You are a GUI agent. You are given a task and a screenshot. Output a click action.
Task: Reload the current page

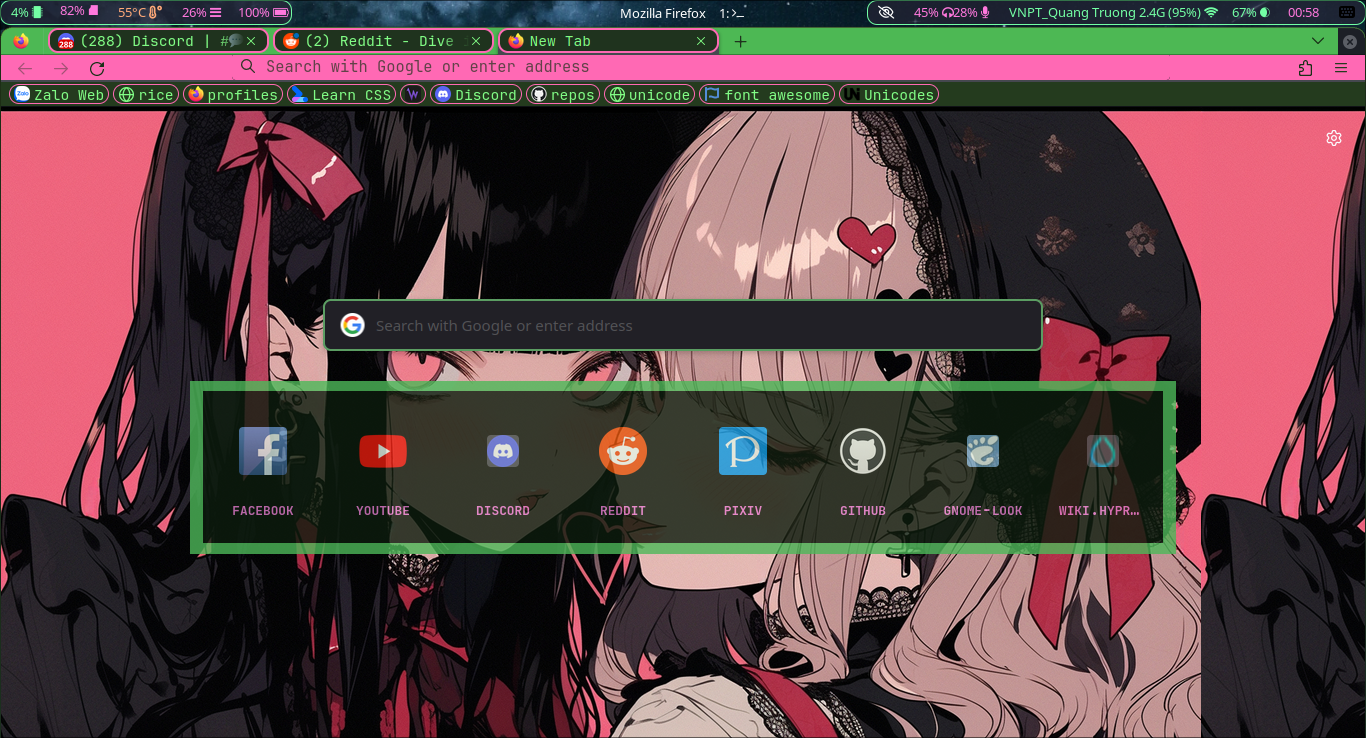pos(97,68)
